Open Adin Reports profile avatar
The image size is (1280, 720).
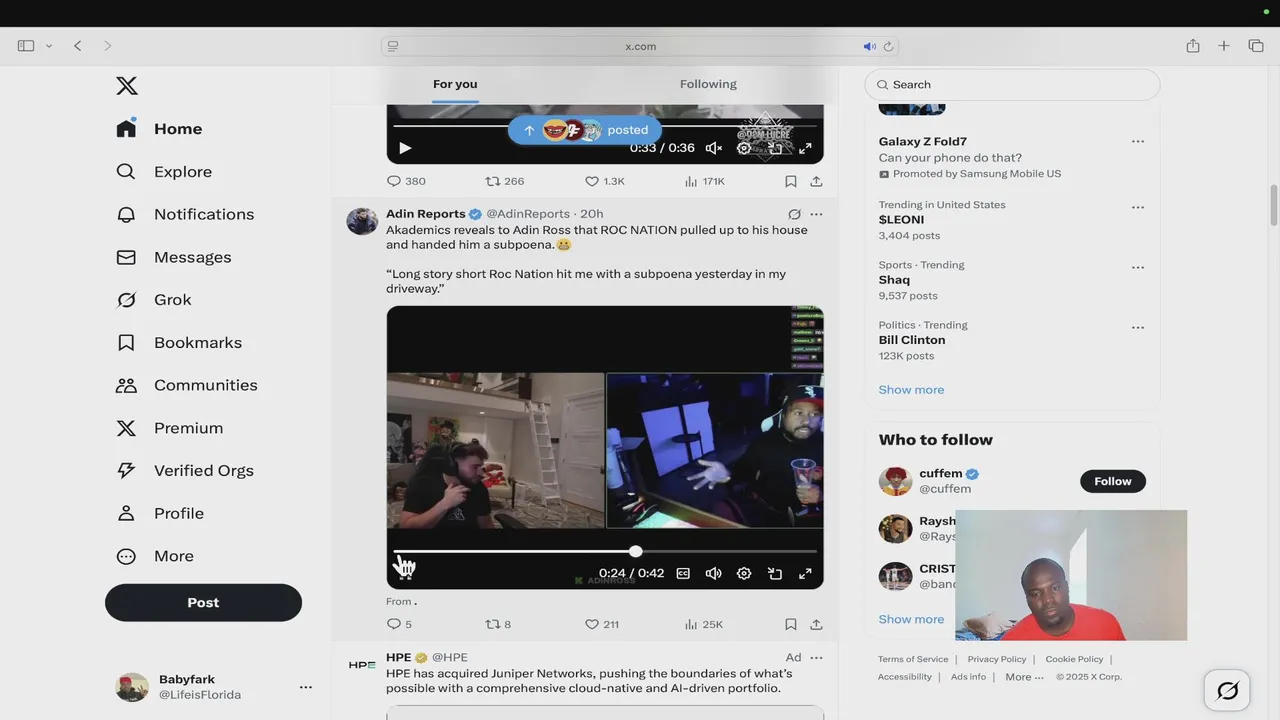pyautogui.click(x=362, y=221)
